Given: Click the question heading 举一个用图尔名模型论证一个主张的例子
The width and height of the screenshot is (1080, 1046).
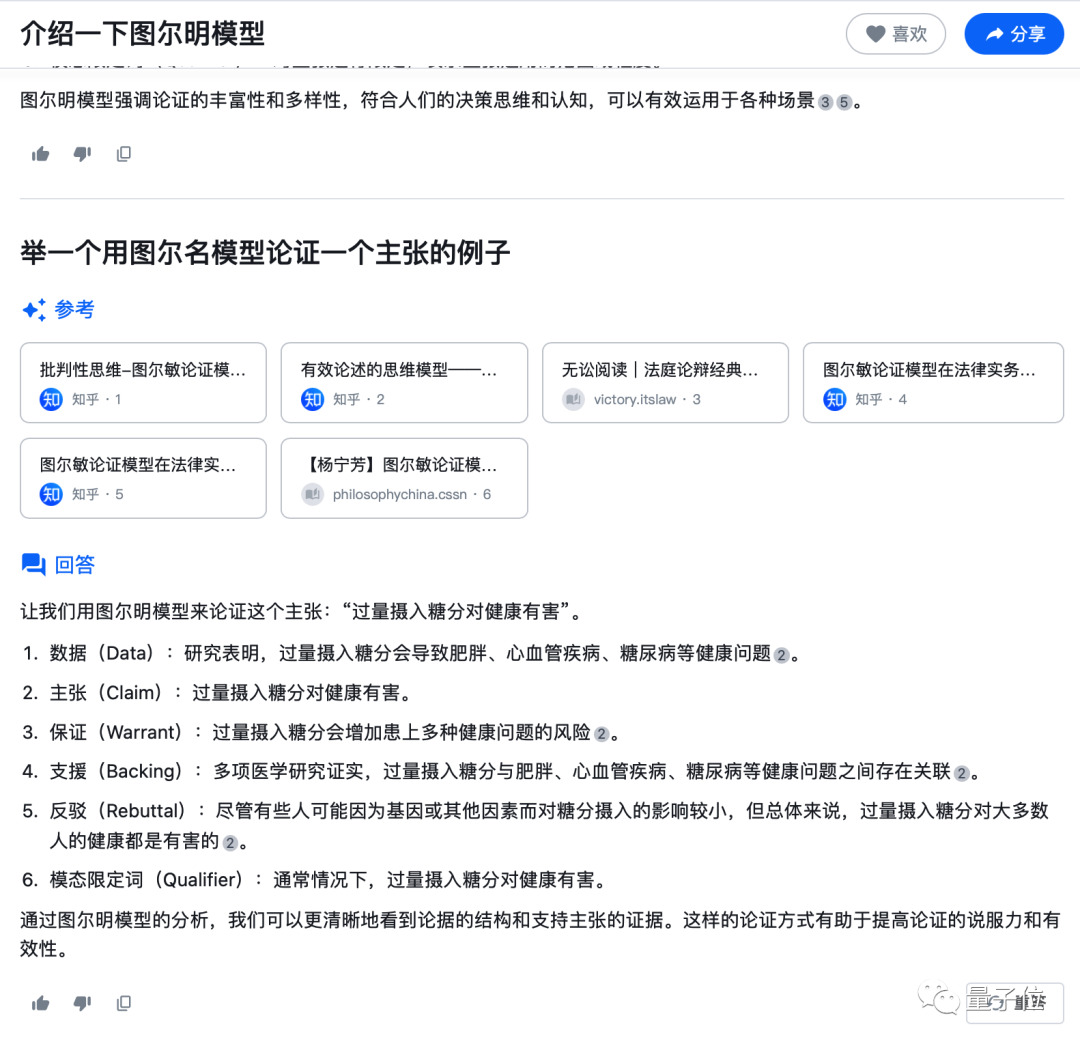Looking at the screenshot, I should (265, 253).
